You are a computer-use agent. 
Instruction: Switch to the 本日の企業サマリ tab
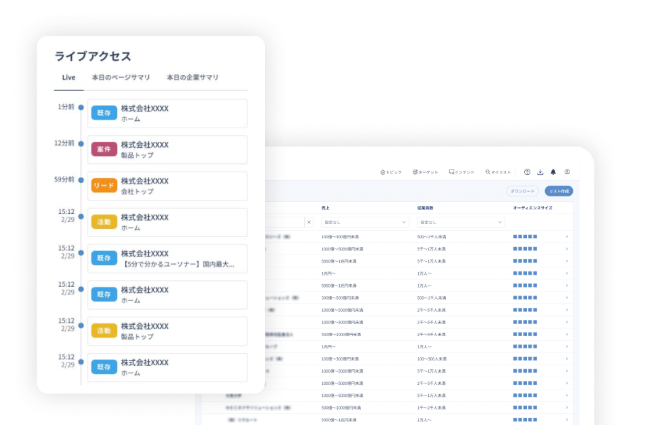[x=192, y=78]
